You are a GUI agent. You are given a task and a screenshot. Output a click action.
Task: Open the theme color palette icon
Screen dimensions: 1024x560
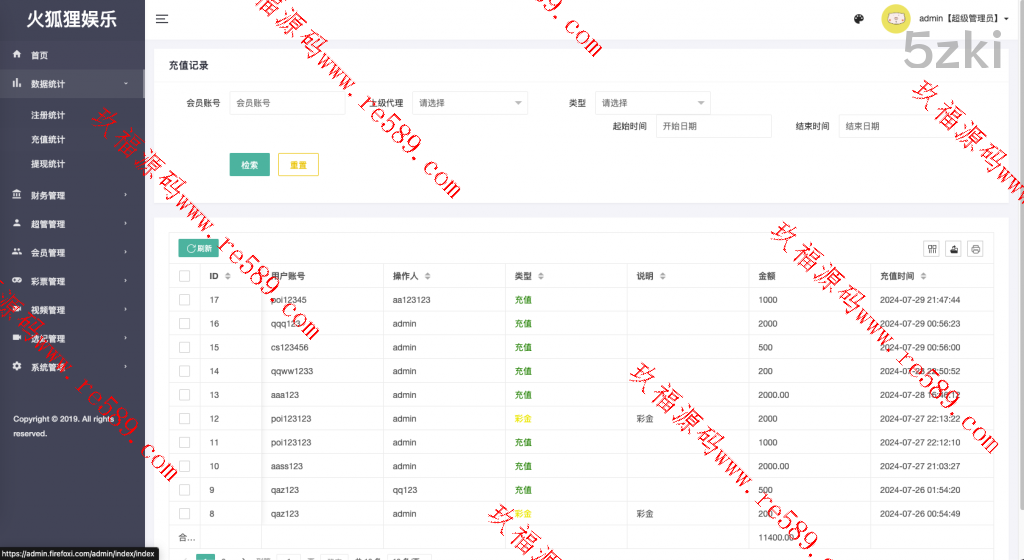click(859, 19)
